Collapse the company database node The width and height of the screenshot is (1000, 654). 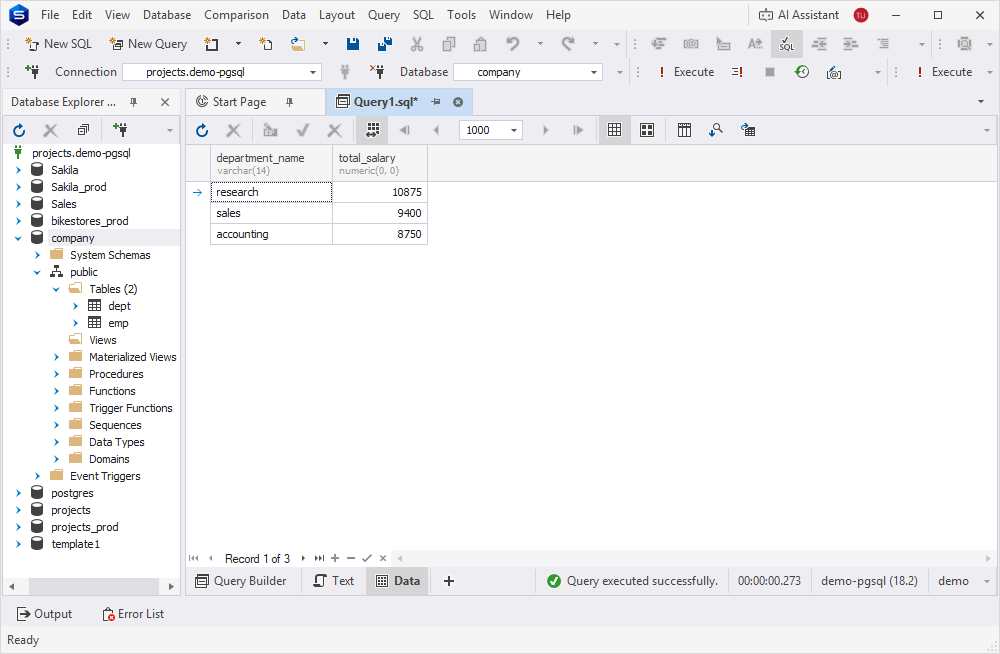pos(18,238)
